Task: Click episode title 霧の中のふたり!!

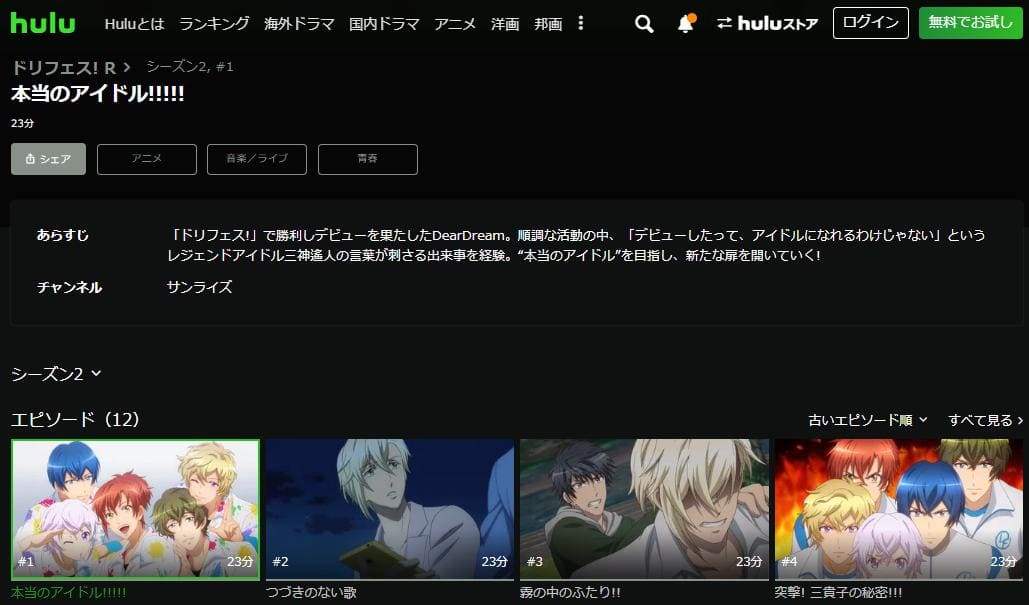Action: click(570, 593)
